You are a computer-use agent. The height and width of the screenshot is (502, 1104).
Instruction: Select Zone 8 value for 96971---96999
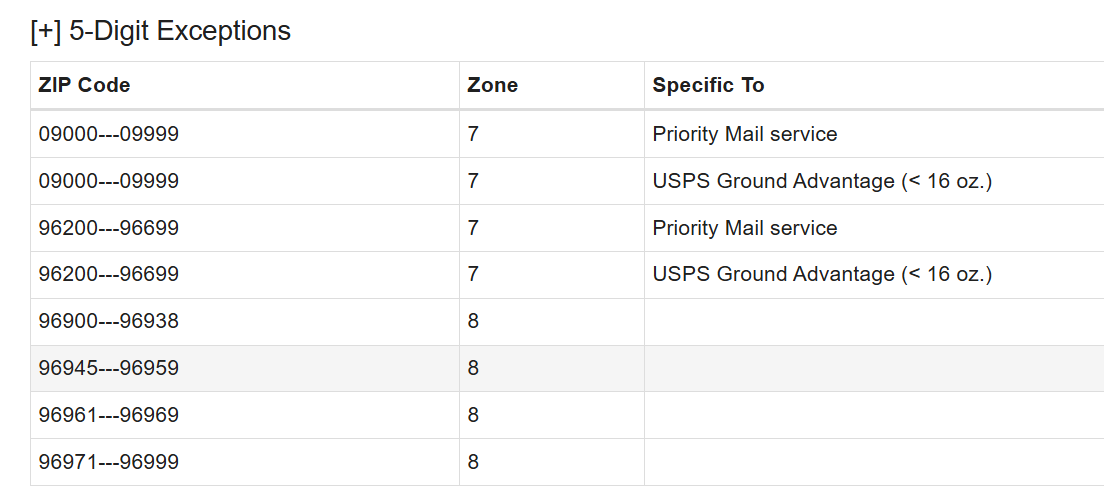pyautogui.click(x=474, y=462)
